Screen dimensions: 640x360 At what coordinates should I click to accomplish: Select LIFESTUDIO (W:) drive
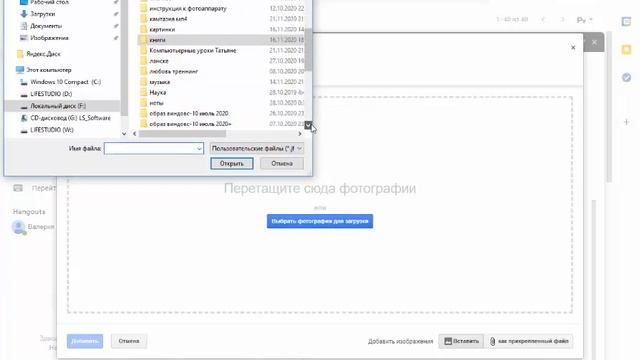pos(52,130)
